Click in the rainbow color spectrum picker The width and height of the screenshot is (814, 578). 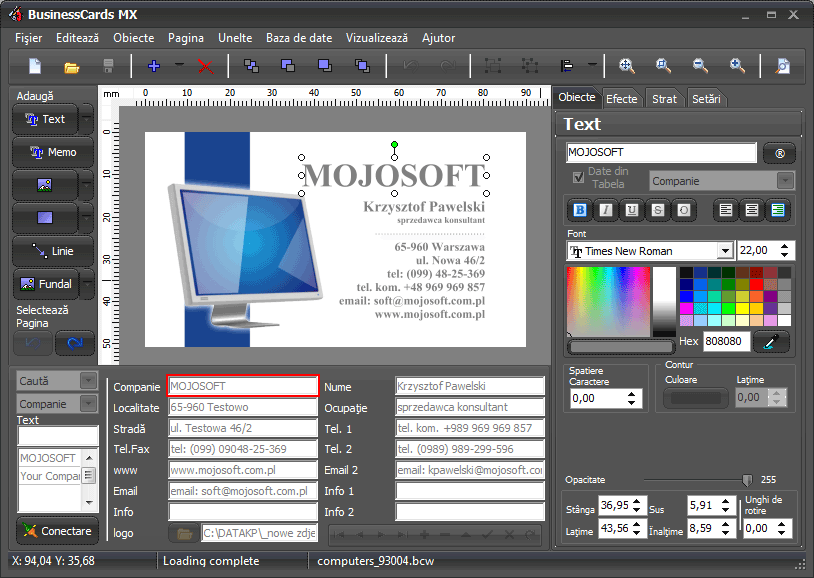pyautogui.click(x=608, y=302)
